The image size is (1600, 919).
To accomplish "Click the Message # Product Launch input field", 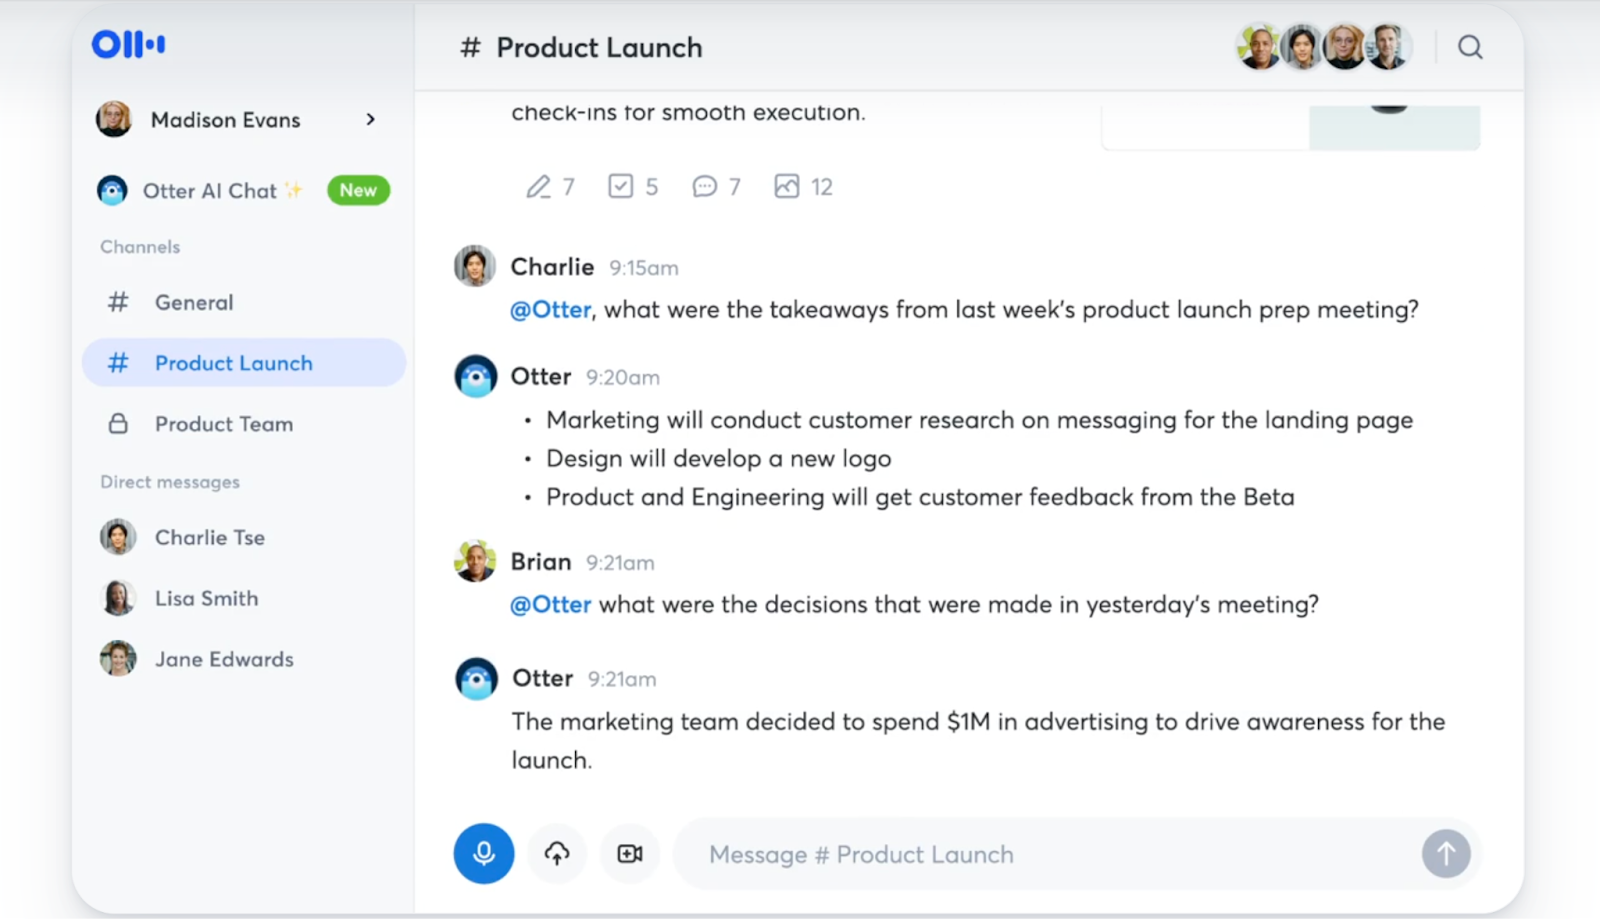I will (x=1050, y=854).
